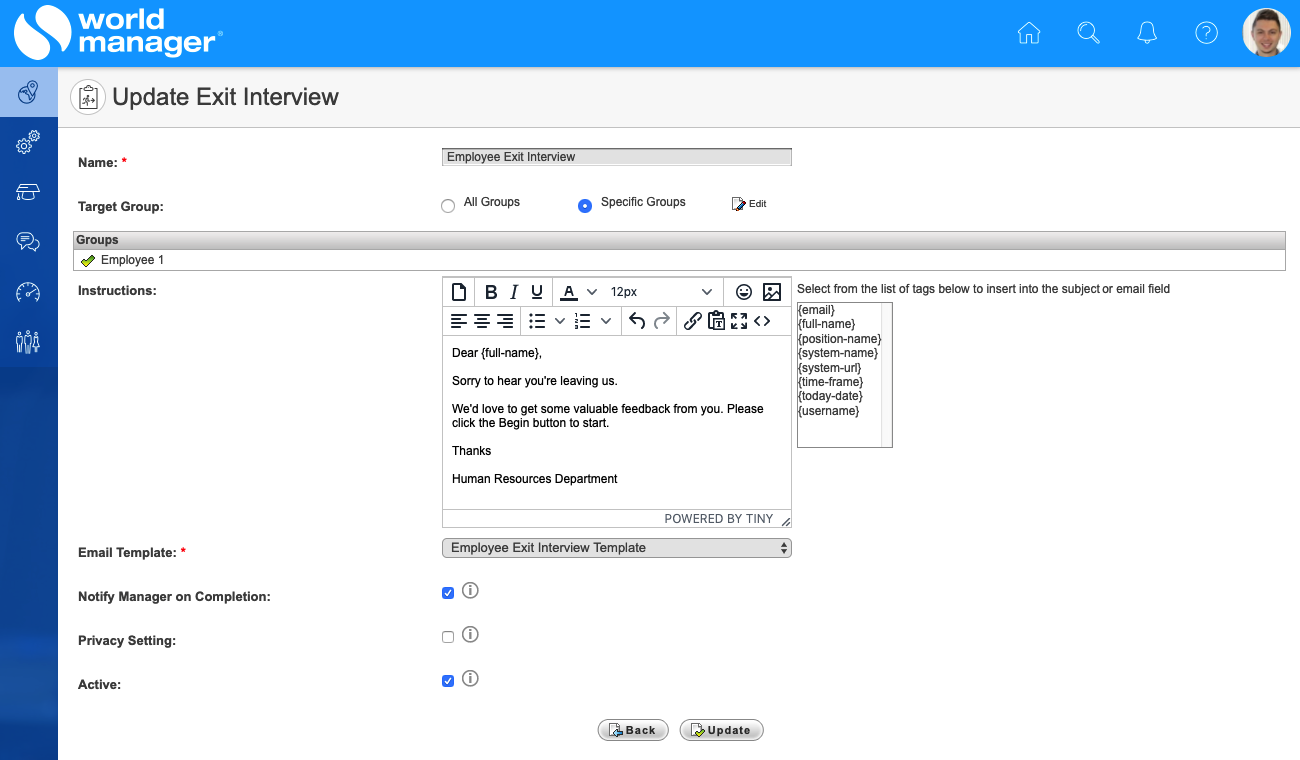The image size is (1300, 760).
Task: Toggle fullscreen editor mode
Action: 739,321
